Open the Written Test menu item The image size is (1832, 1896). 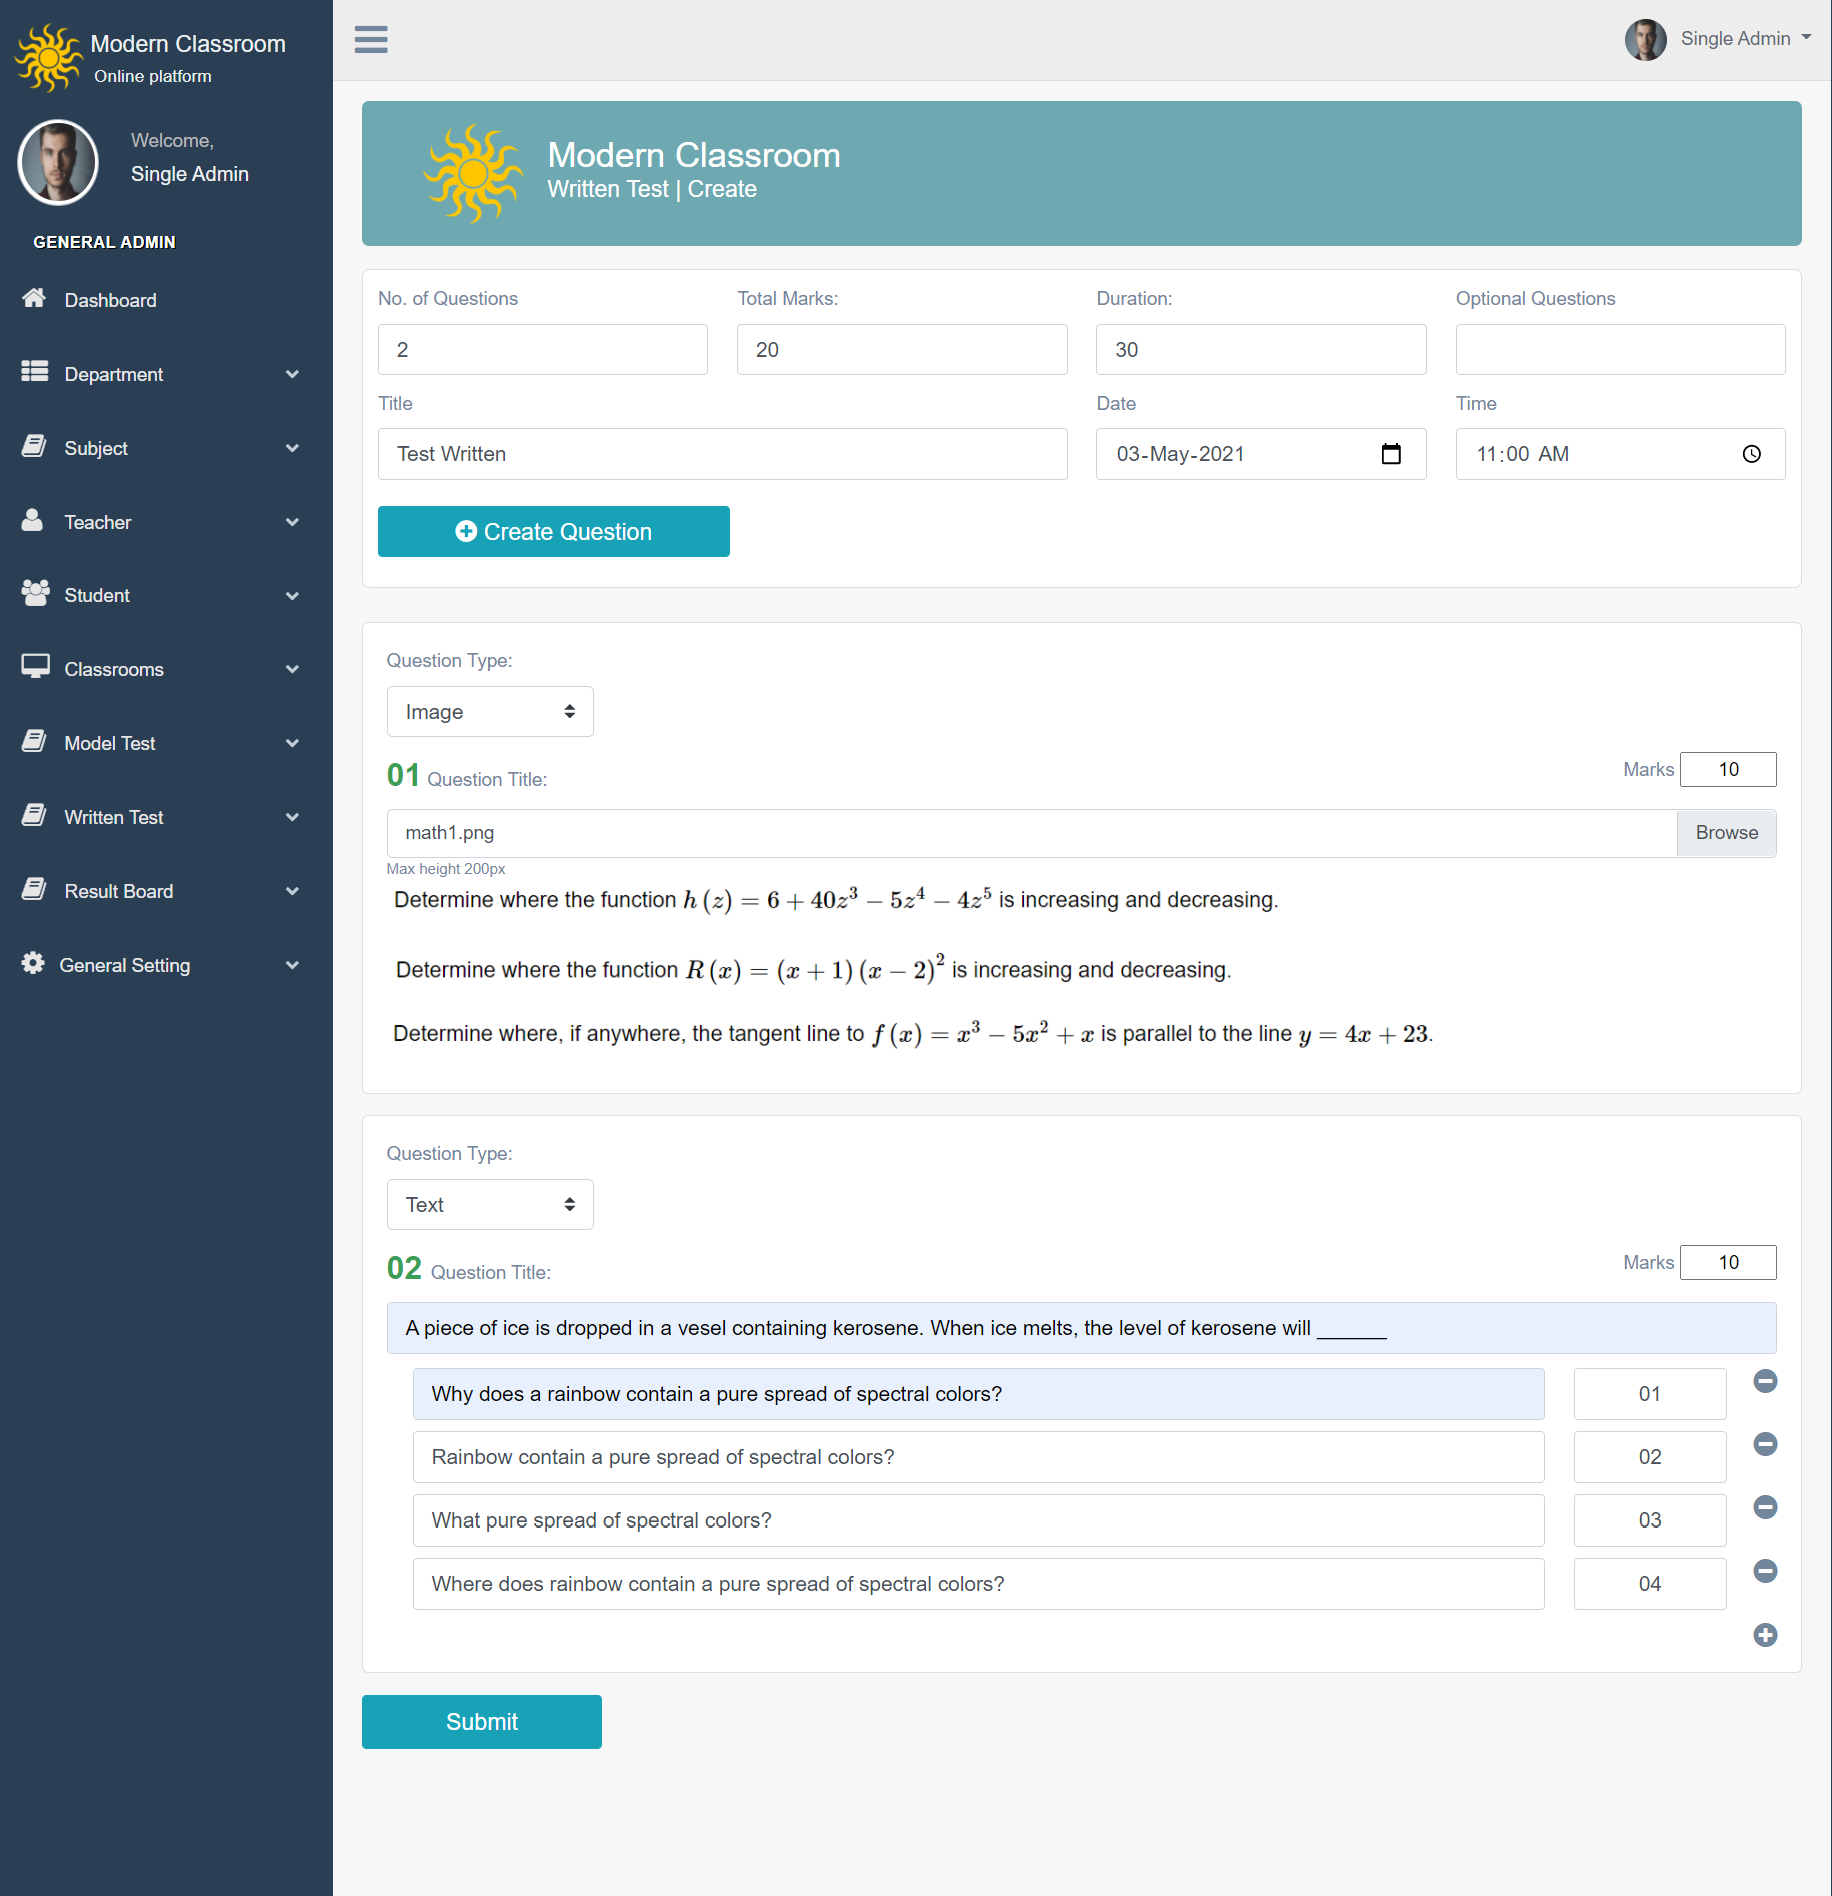(166, 817)
